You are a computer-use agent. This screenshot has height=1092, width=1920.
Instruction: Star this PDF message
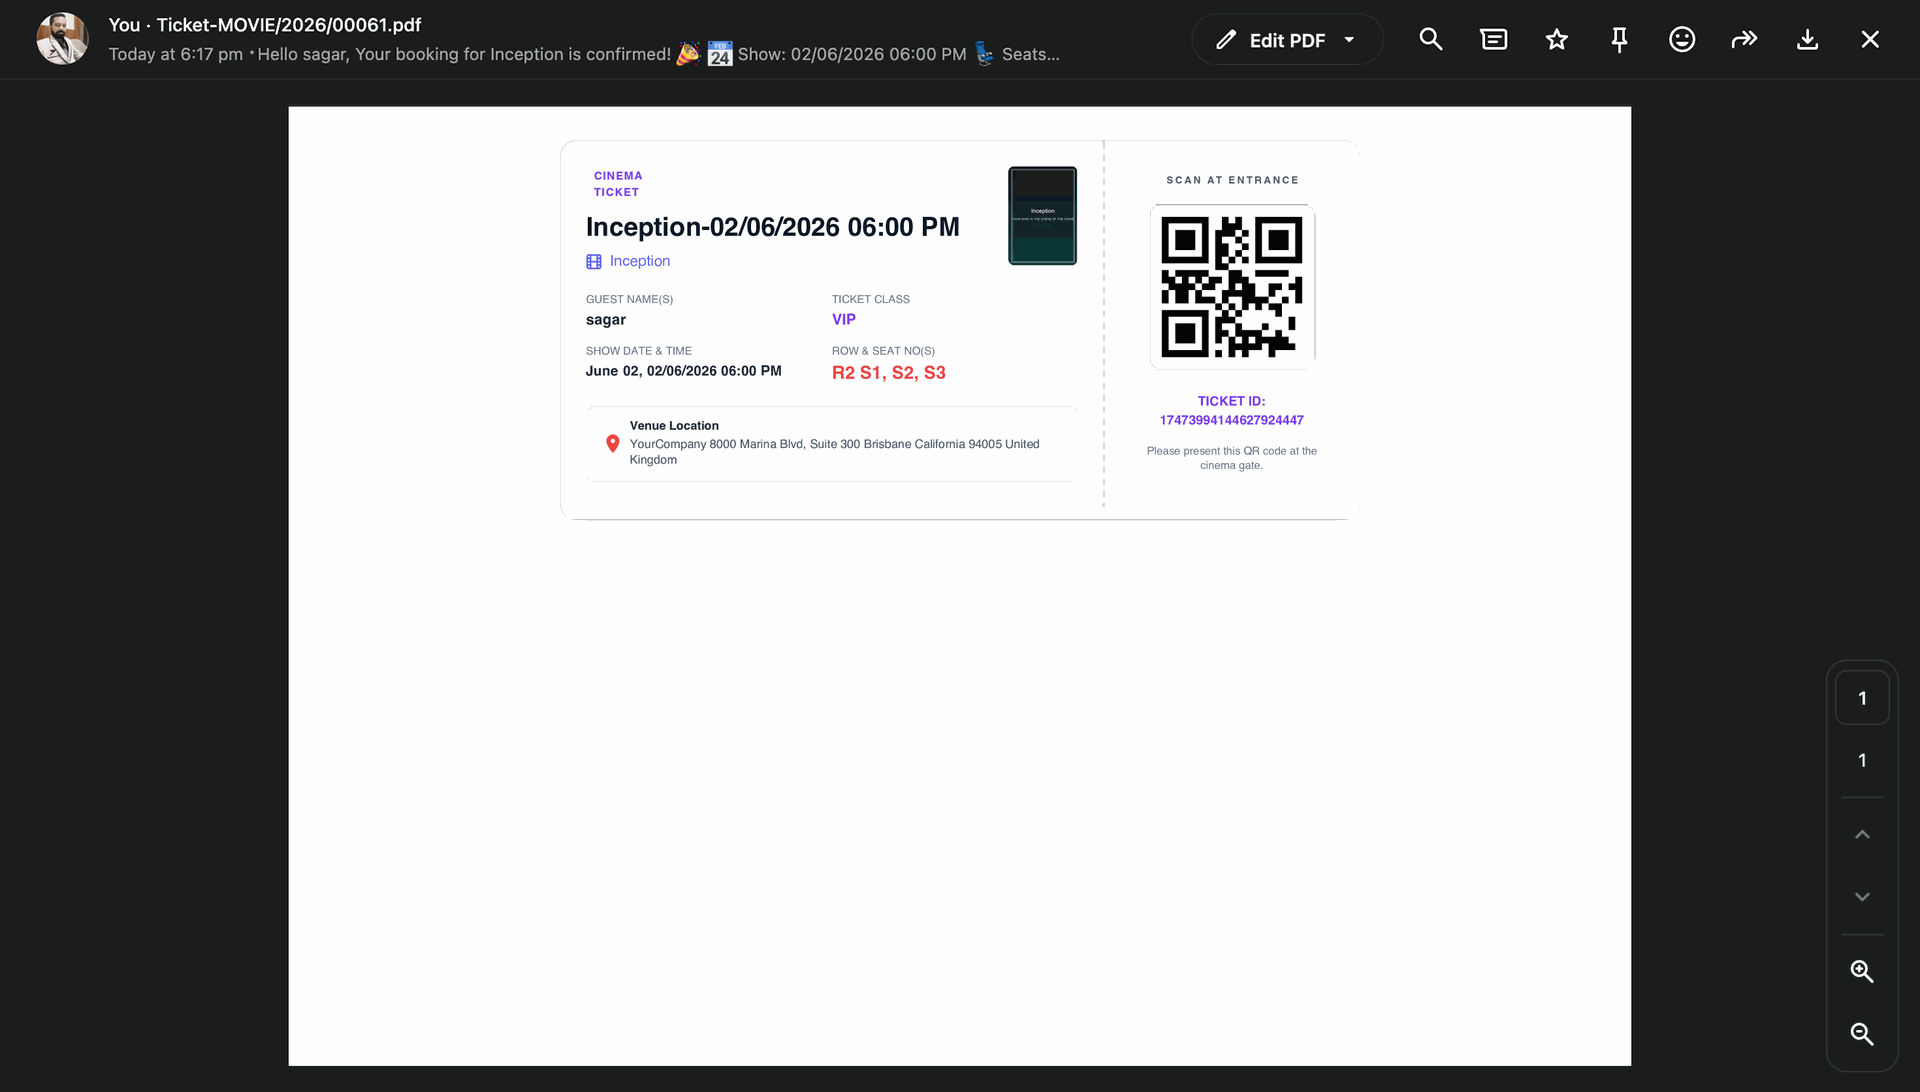click(1557, 40)
